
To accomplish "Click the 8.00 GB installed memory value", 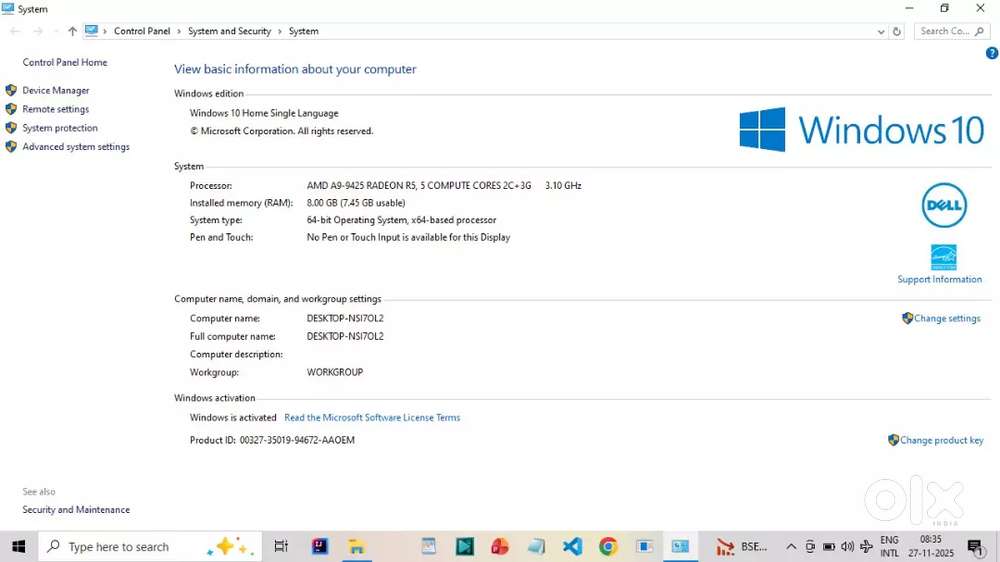I will point(356,203).
